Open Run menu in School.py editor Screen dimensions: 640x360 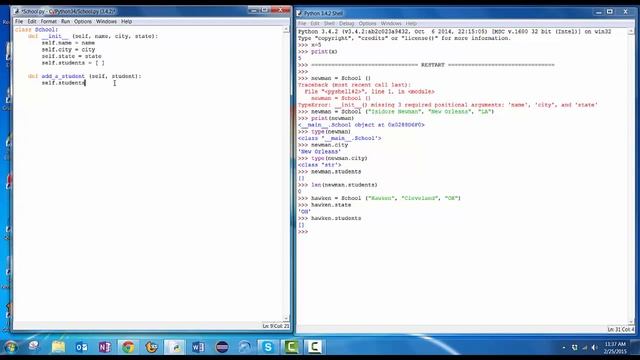coord(65,22)
